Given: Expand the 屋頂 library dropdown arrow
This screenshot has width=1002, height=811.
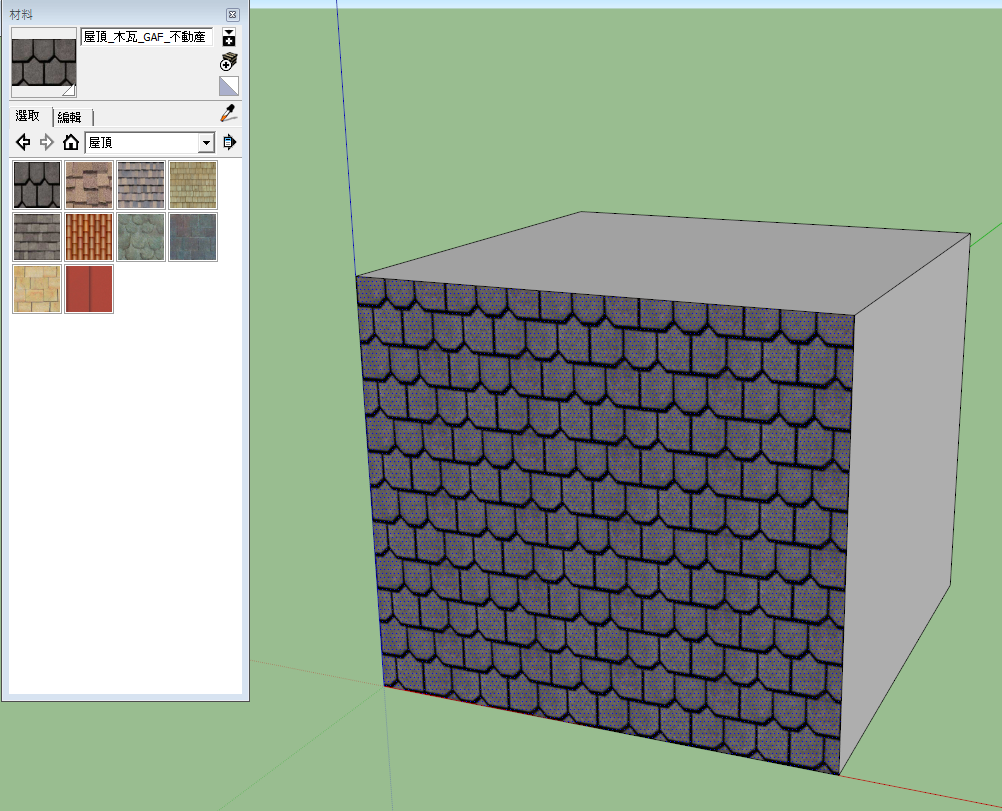Looking at the screenshot, I should pos(206,143).
